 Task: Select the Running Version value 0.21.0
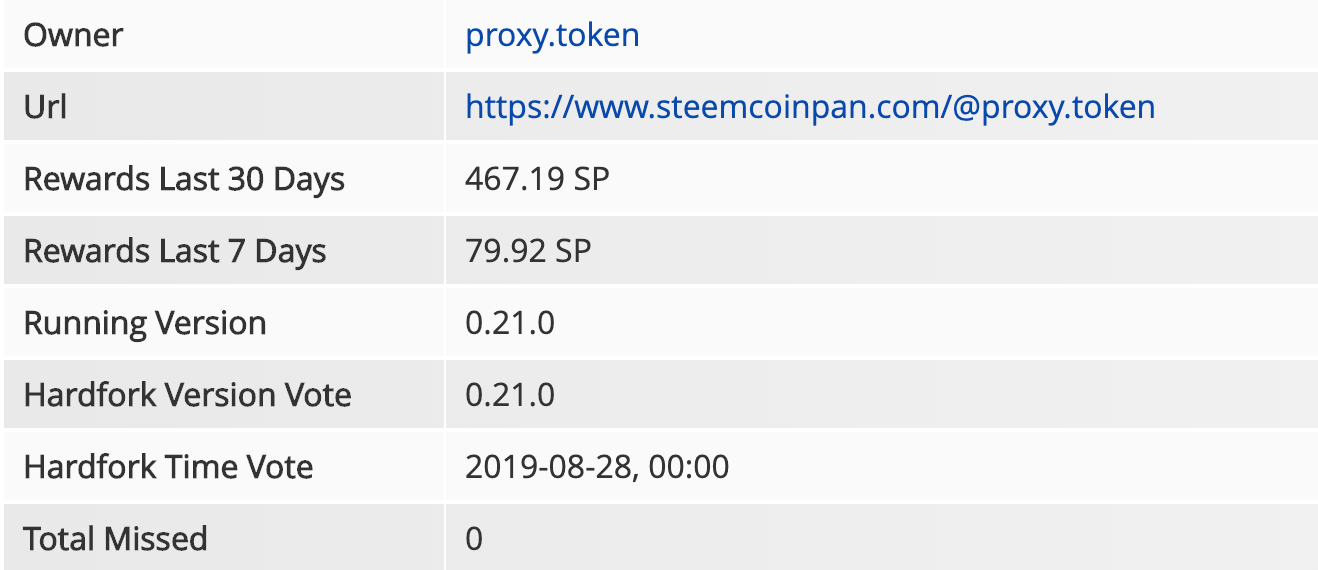510,323
